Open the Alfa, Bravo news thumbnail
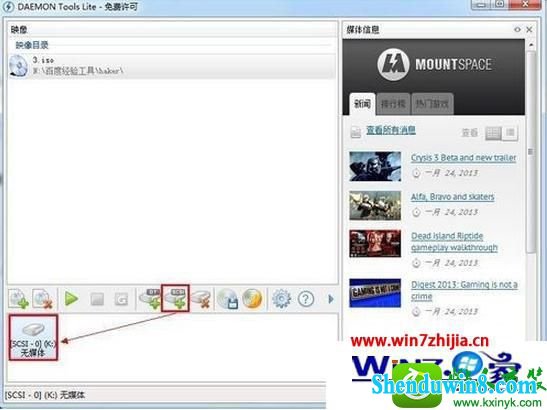This screenshot has width=547, height=410. tap(375, 206)
